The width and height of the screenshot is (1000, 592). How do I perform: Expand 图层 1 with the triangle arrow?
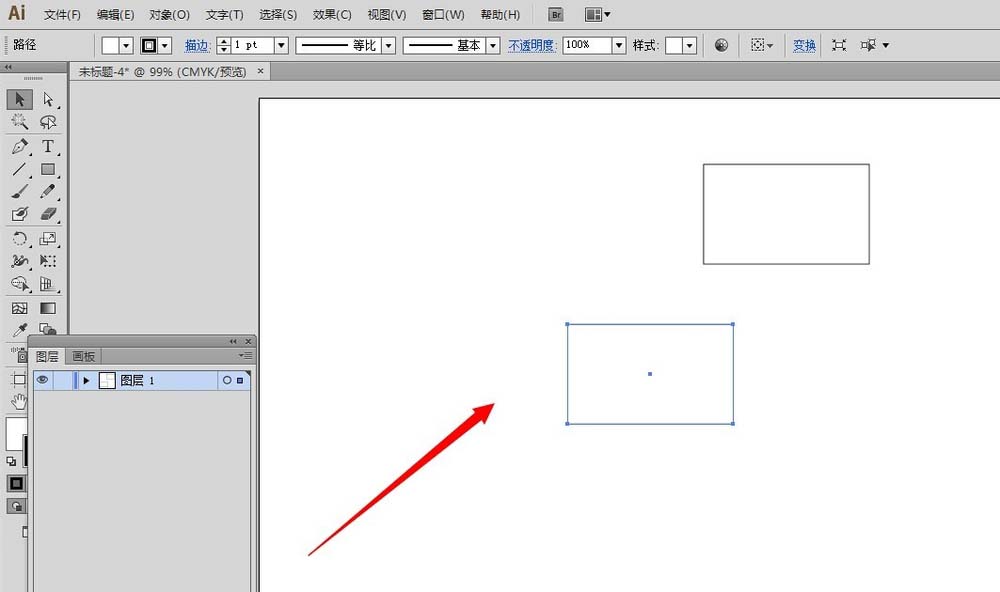(86, 380)
